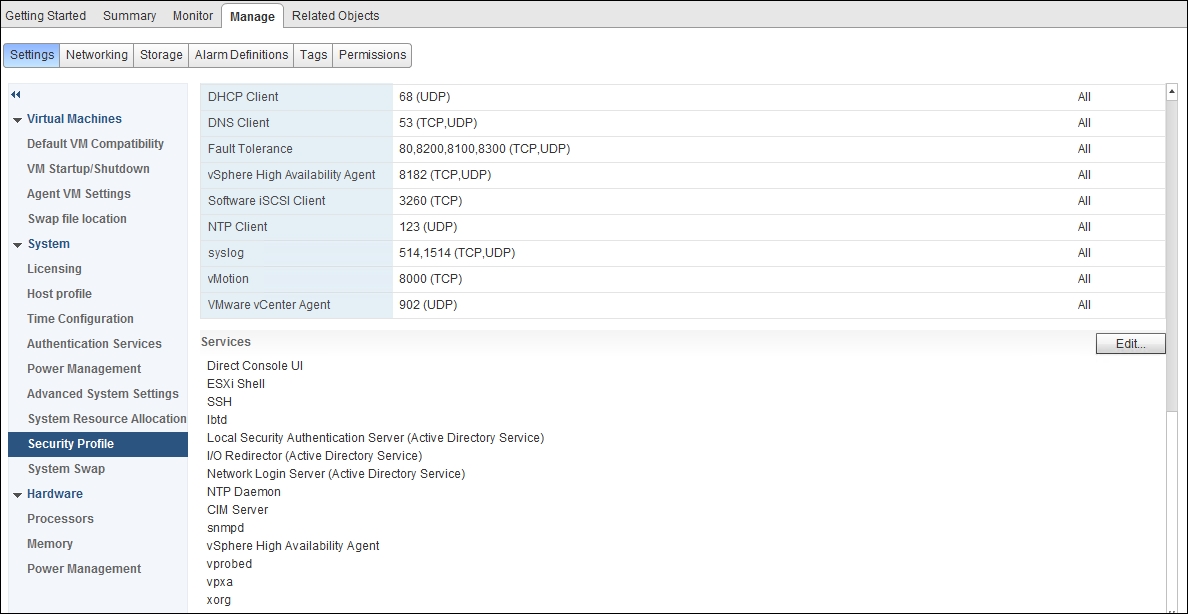Select the Settings sub-tab
This screenshot has height=614, width=1188.
[x=32, y=55]
